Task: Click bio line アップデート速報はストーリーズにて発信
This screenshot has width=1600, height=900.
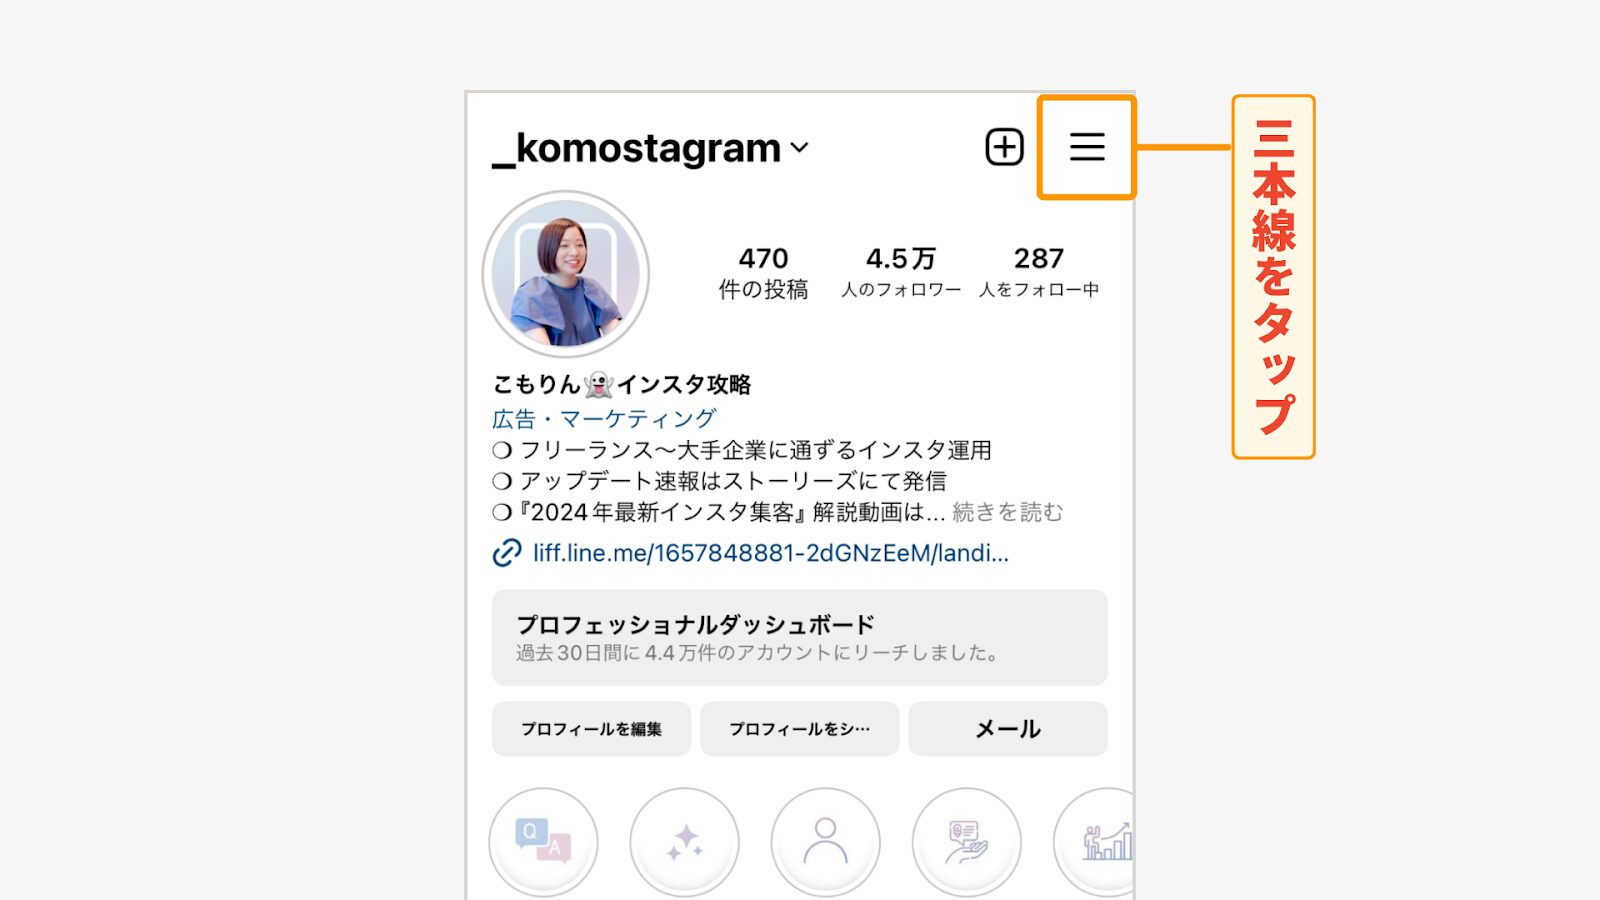Action: (x=719, y=481)
